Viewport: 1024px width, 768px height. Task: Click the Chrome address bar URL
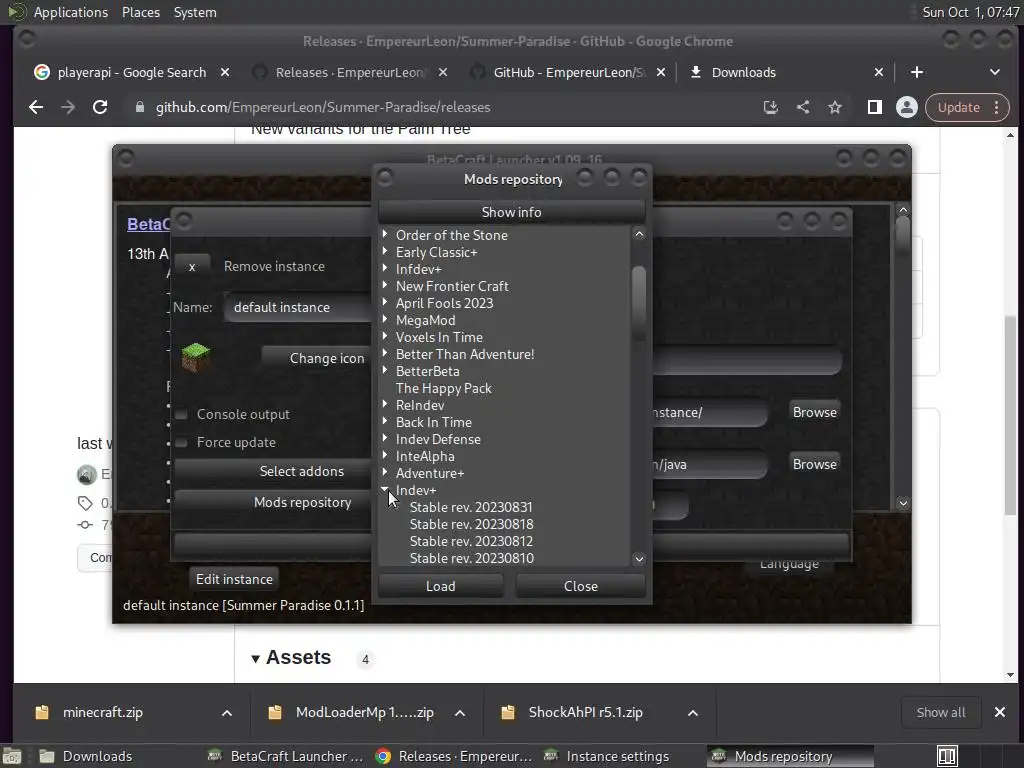tap(323, 107)
